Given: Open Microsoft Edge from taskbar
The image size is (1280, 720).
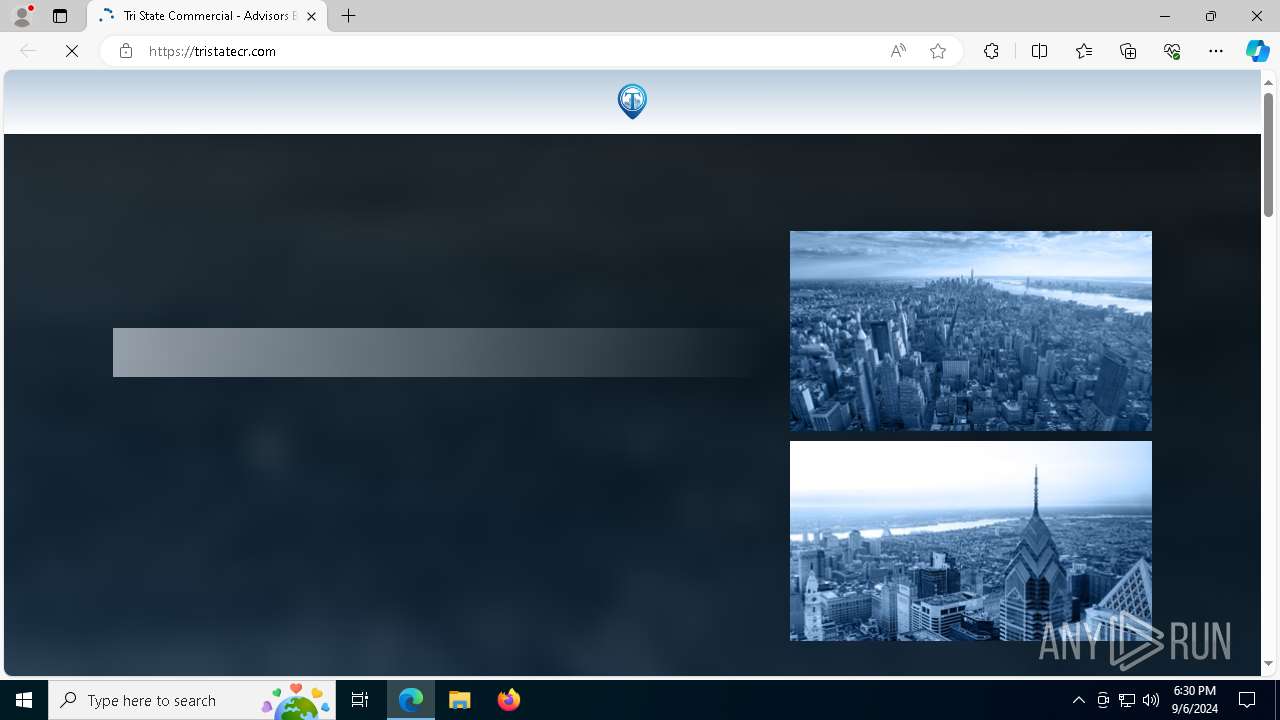Looking at the screenshot, I should [x=411, y=700].
